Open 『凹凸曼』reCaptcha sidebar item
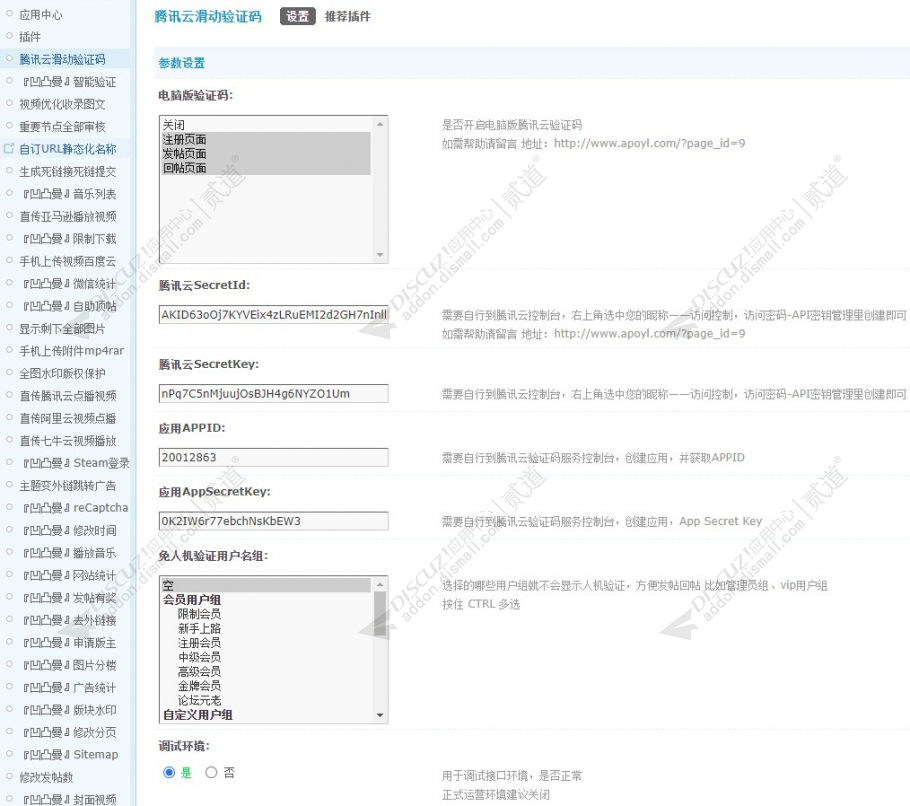The height and width of the screenshot is (806, 910). point(74,508)
